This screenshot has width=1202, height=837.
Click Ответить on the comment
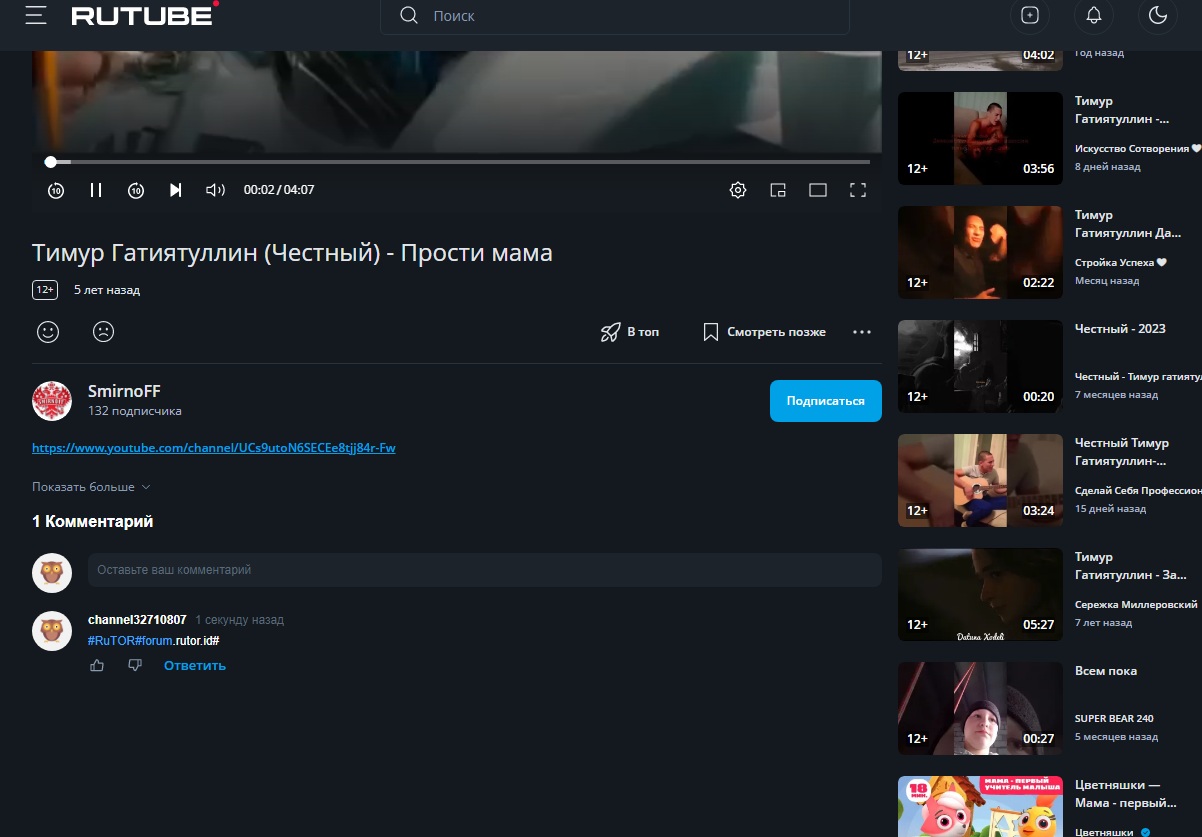click(195, 665)
